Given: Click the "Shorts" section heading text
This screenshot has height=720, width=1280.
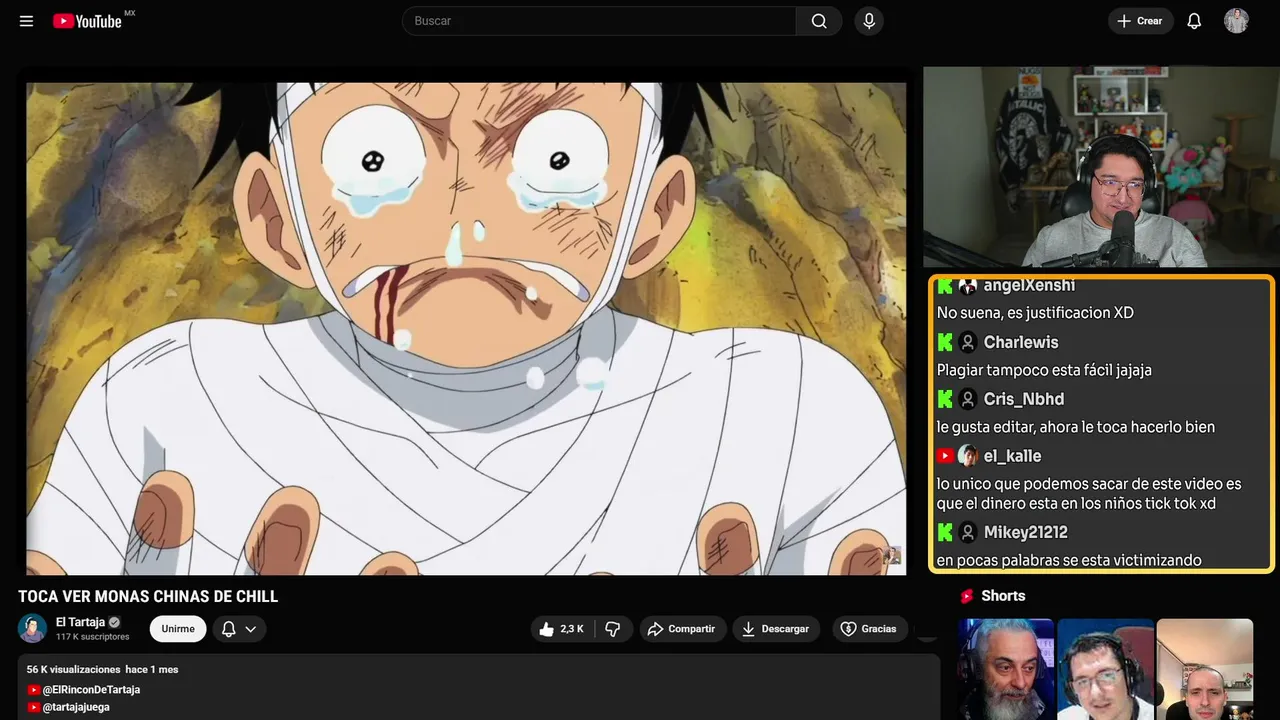Looking at the screenshot, I should (1003, 596).
